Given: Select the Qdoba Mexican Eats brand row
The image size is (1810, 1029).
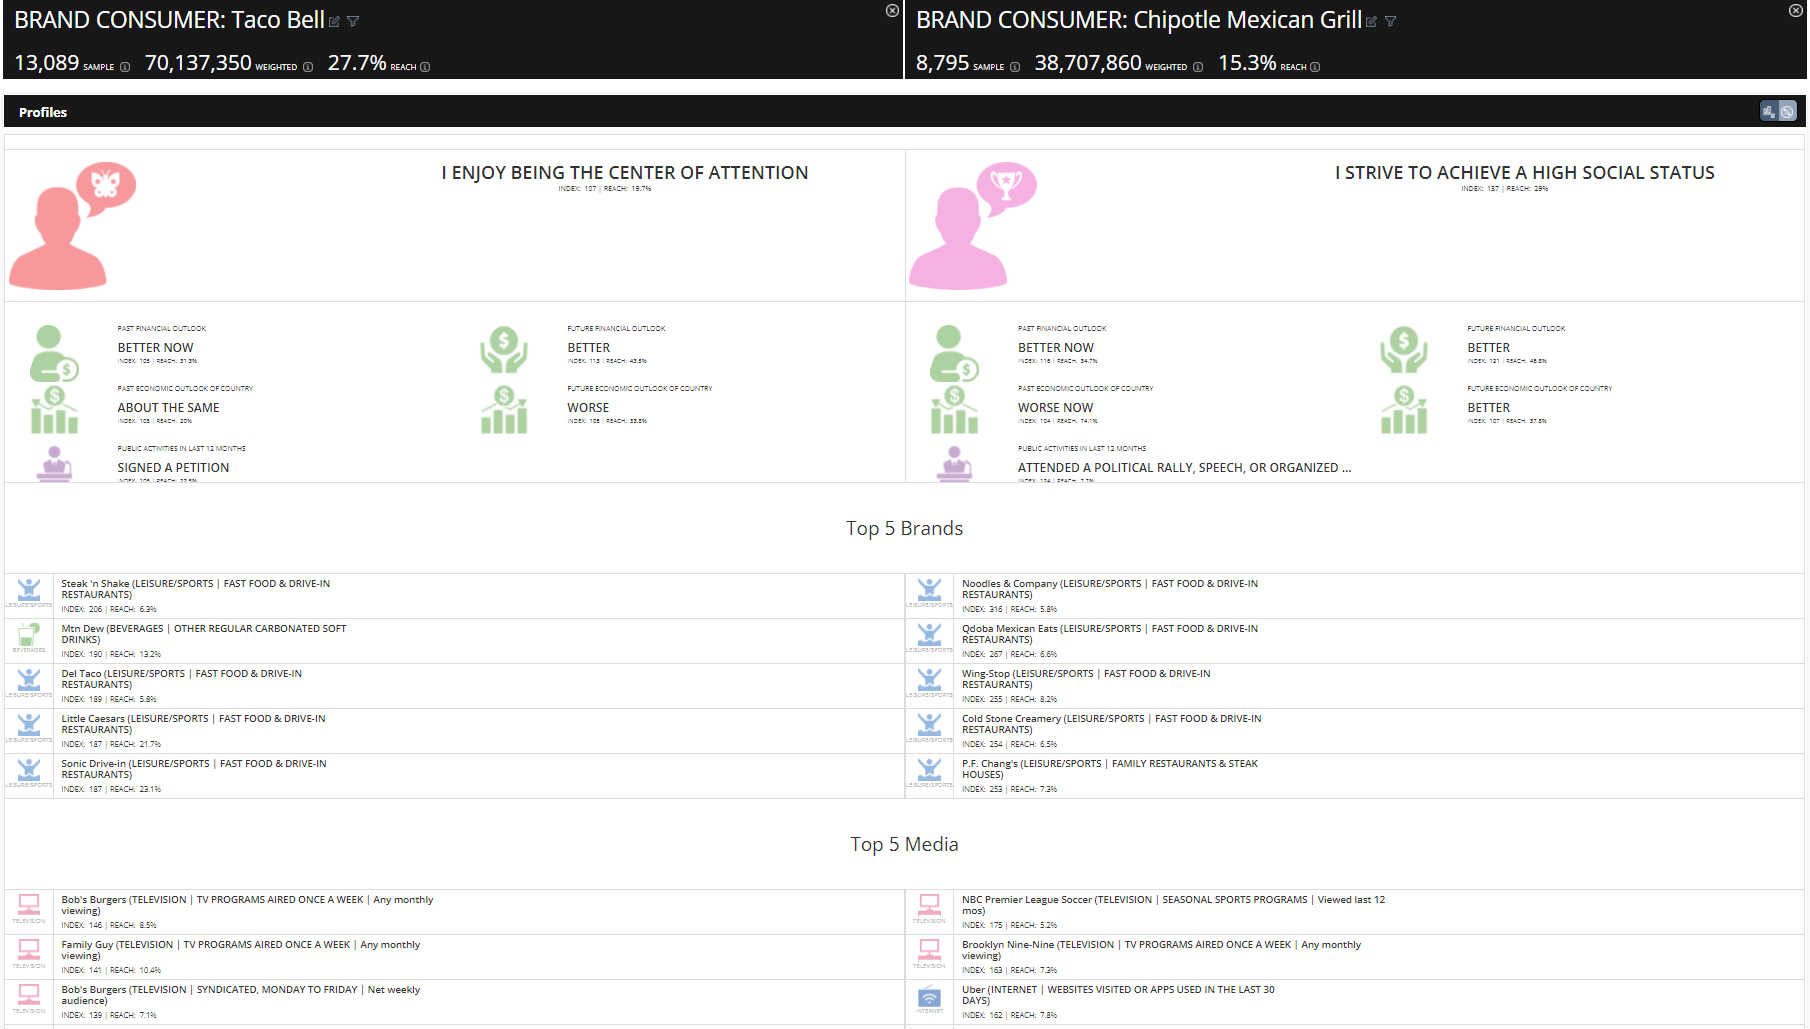Looking at the screenshot, I should click(1355, 641).
